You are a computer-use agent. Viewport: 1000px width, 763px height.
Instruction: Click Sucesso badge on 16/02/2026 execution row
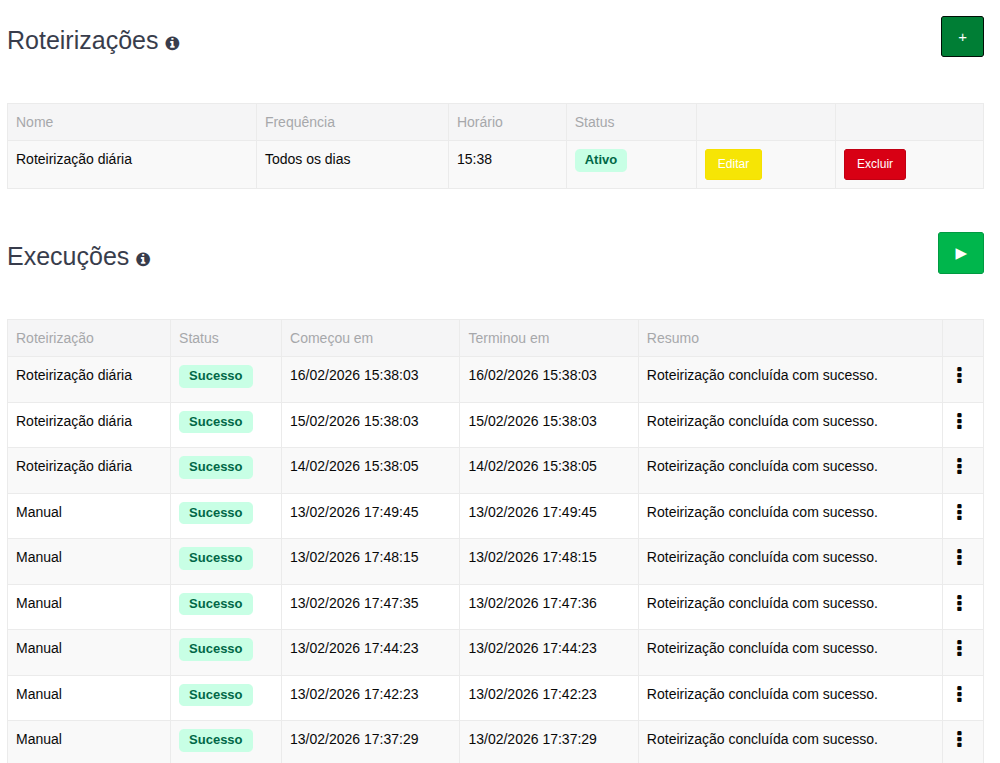click(215, 376)
